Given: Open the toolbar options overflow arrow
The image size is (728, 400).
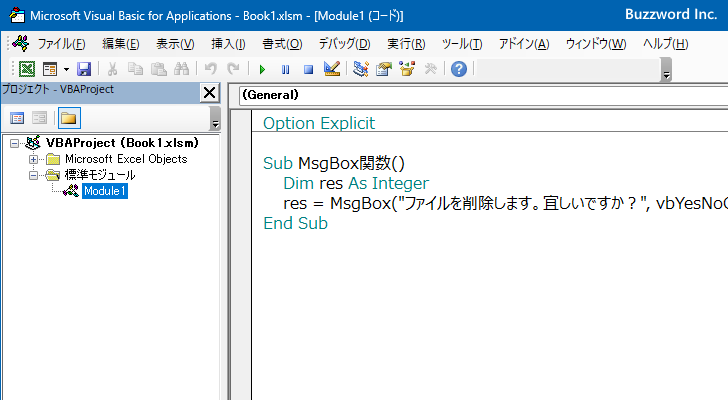Looking at the screenshot, I should click(x=667, y=70).
